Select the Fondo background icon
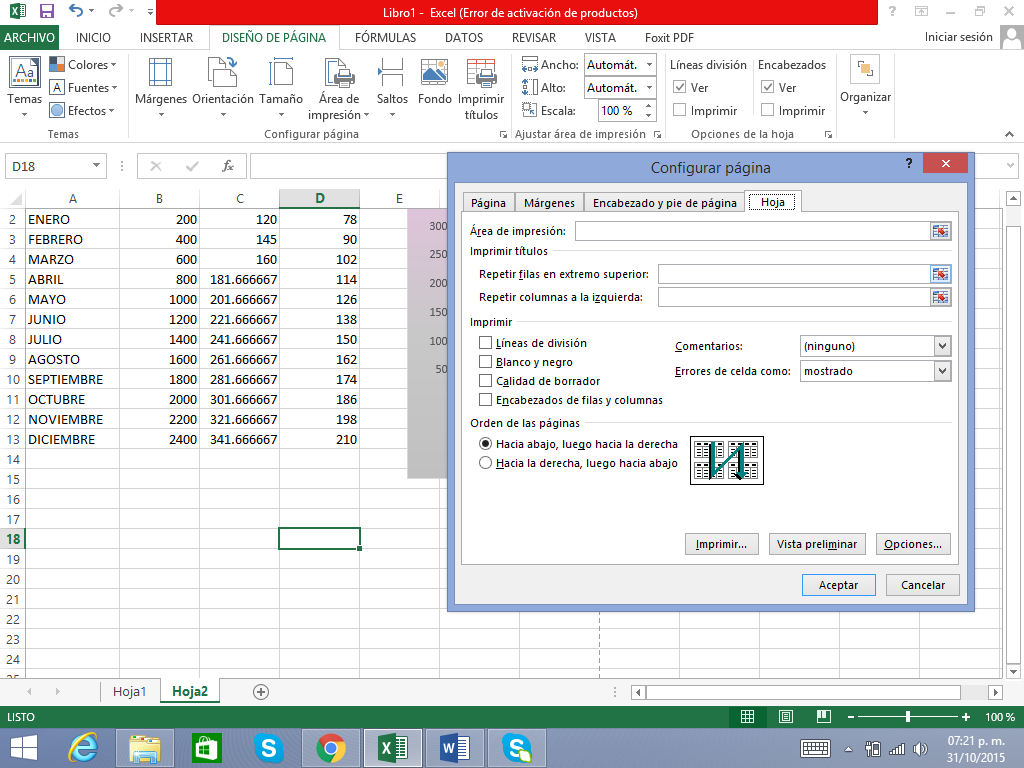 tap(435, 75)
